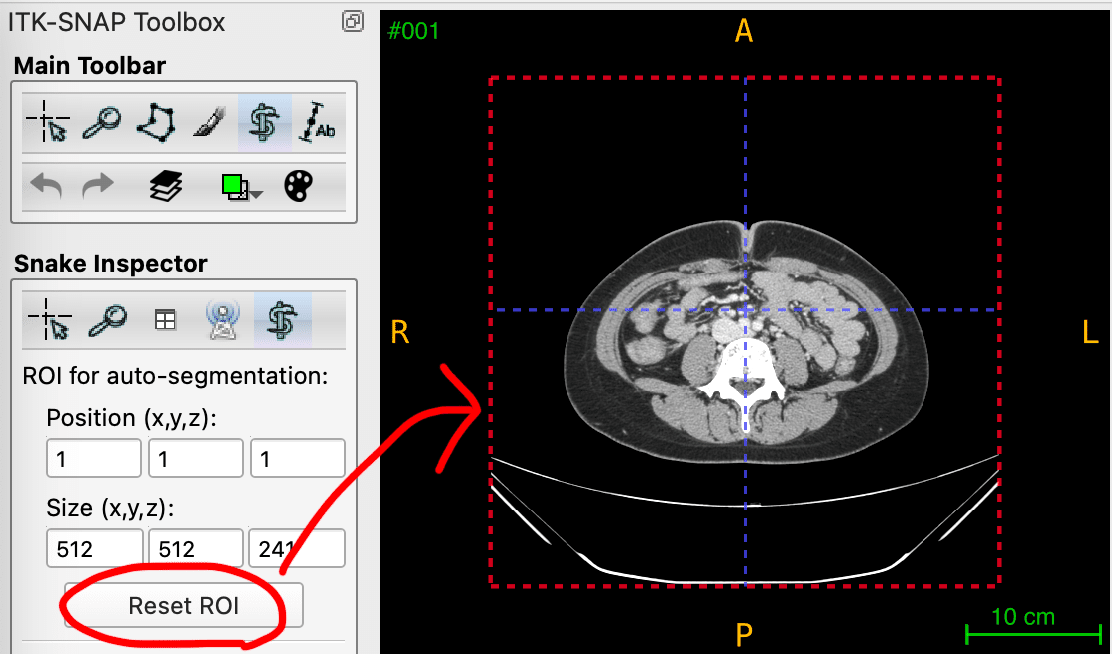Click the Position (x,y,z) label
Screen dimensions: 1112x654
131,419
